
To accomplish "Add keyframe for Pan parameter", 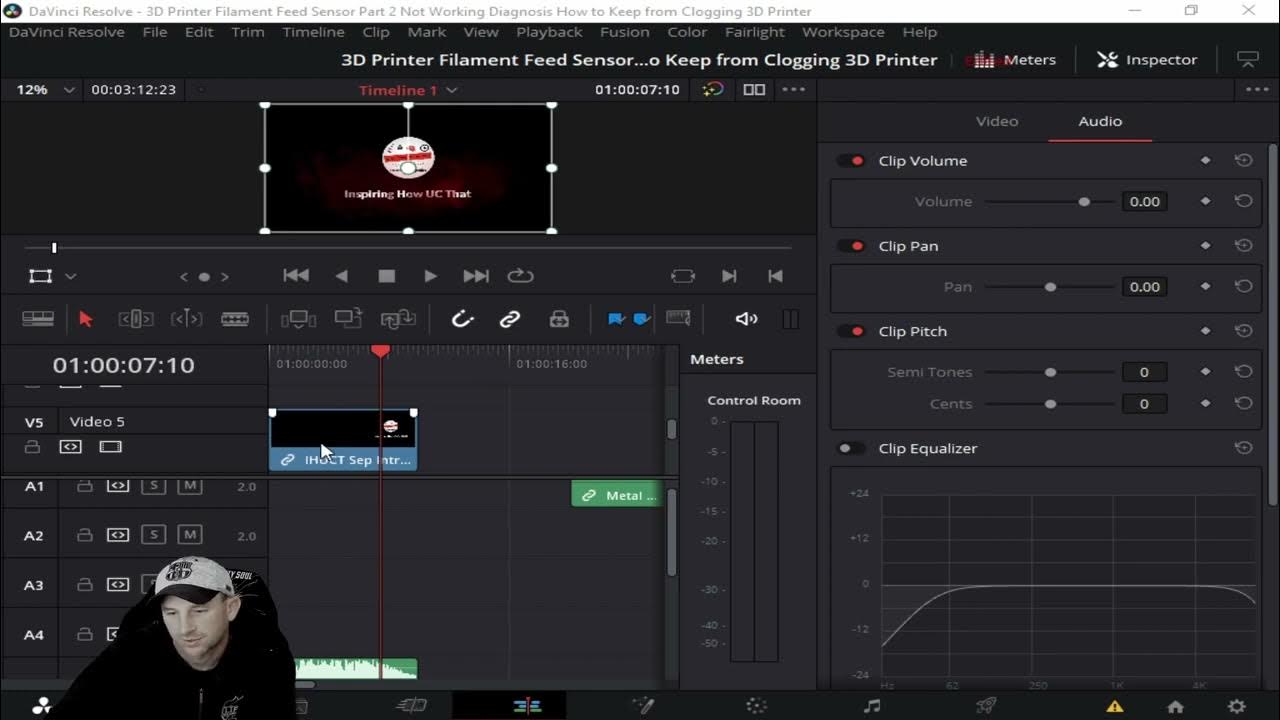I will coord(1205,287).
